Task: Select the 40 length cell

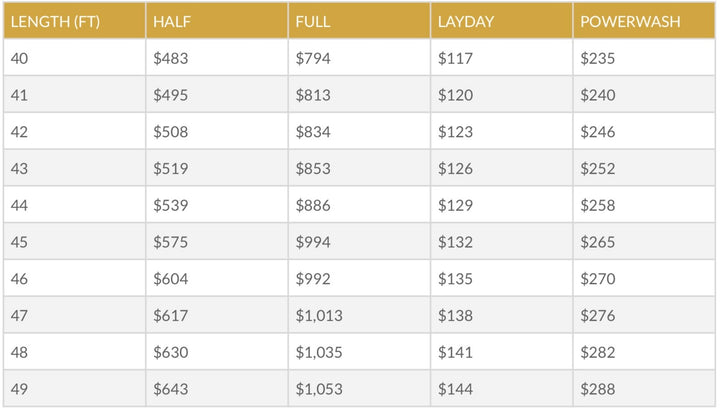Action: pyautogui.click(x=20, y=58)
